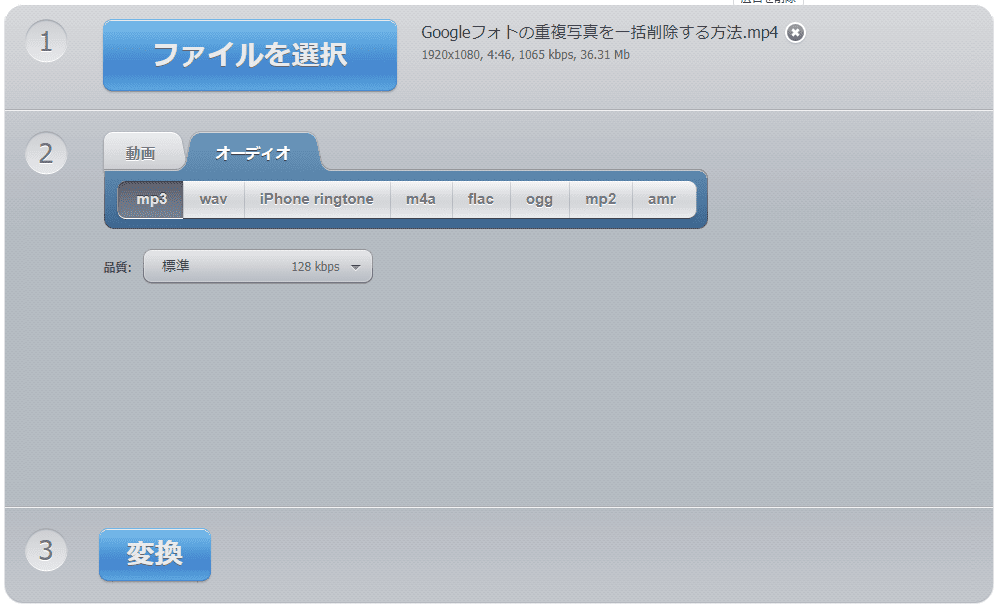1001x606 pixels.
Task: Select the ogg format
Action: (x=539, y=199)
